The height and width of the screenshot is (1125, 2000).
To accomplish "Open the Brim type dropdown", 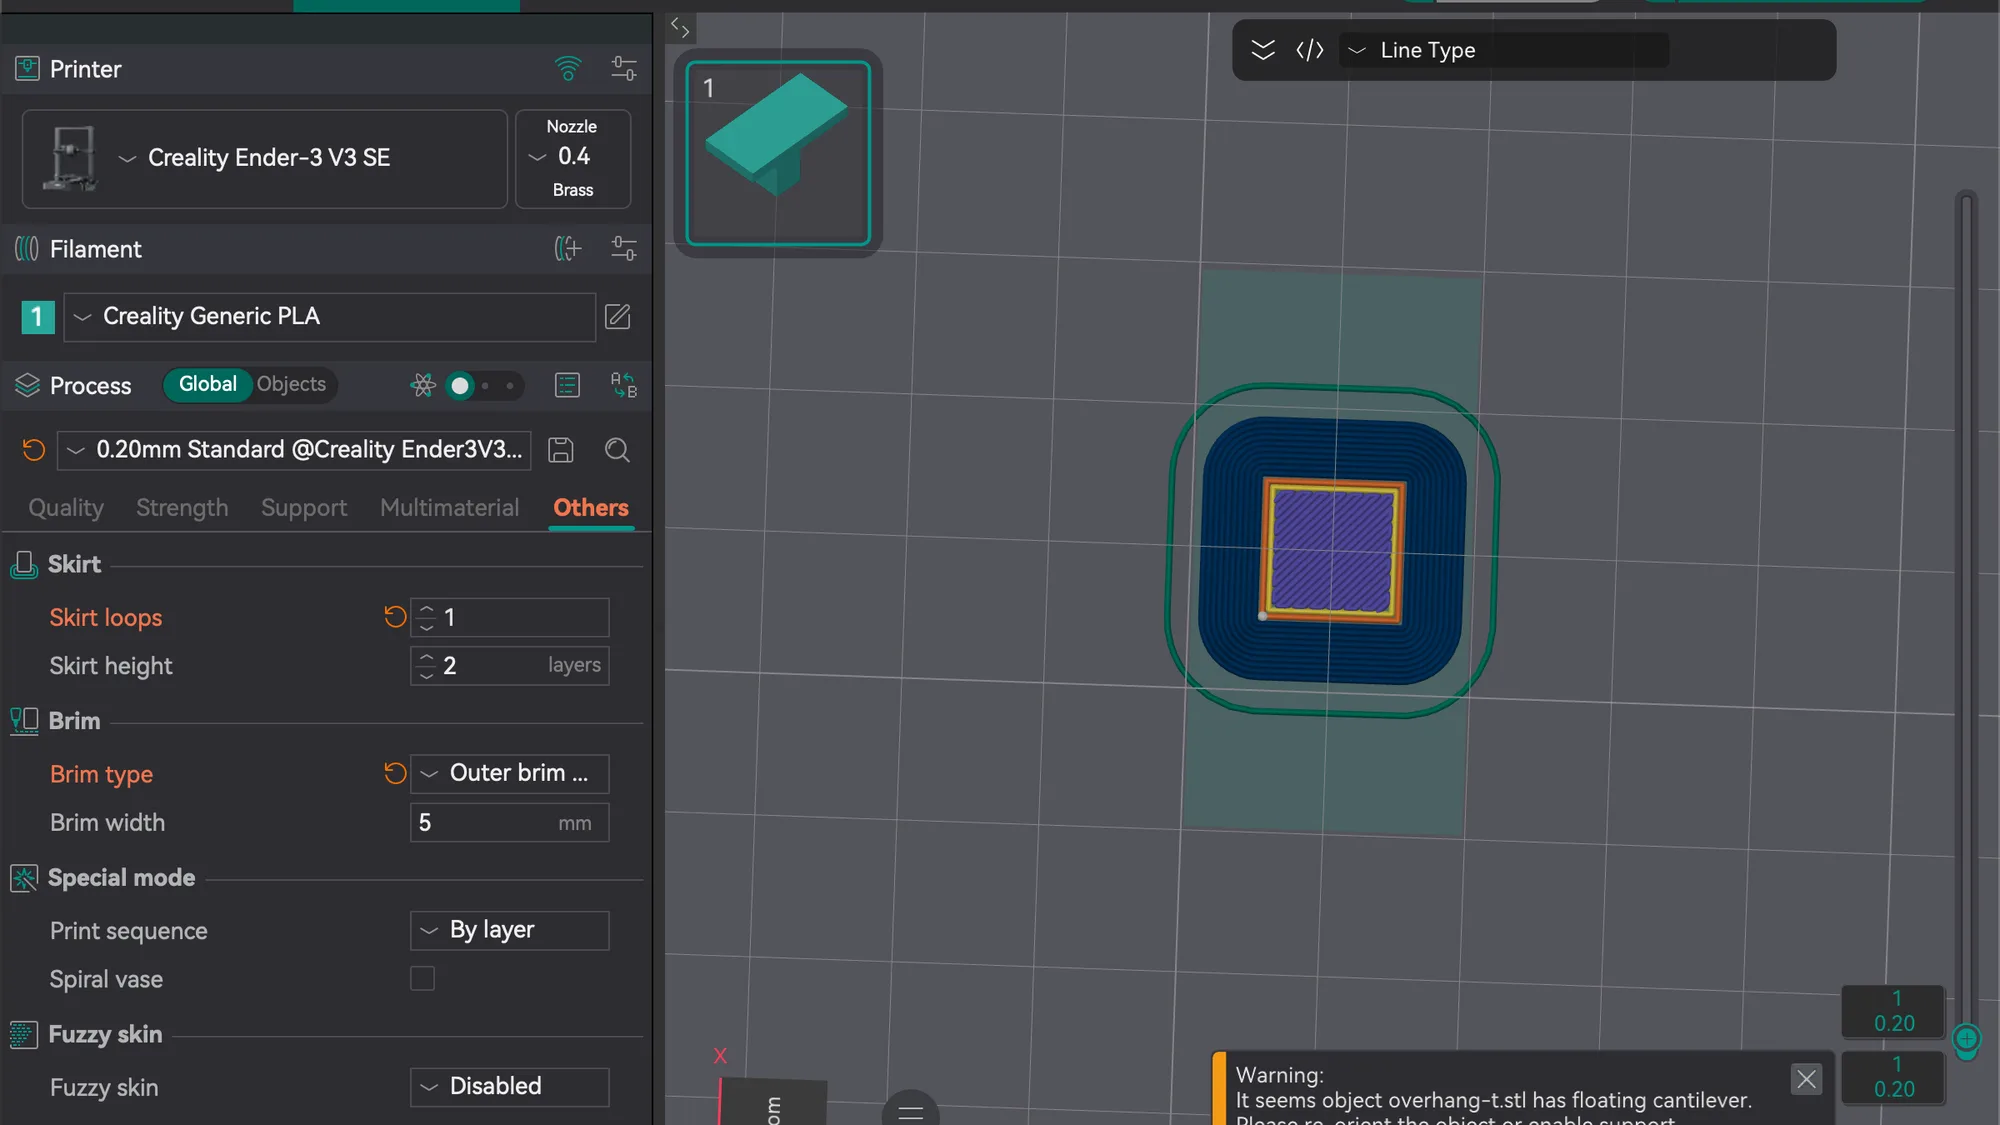I will 509,773.
